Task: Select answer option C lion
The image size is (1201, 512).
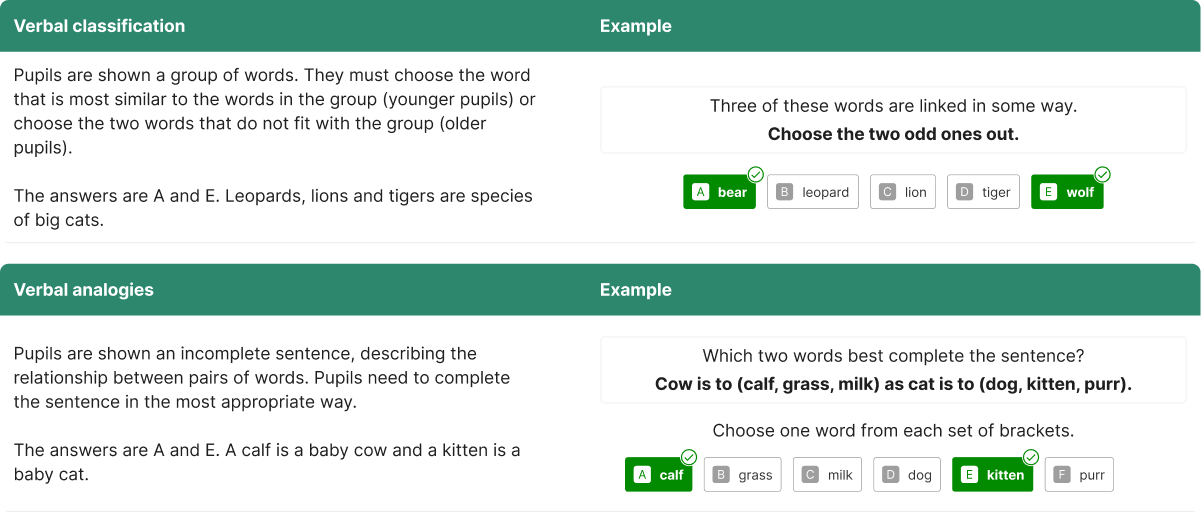Action: (903, 192)
